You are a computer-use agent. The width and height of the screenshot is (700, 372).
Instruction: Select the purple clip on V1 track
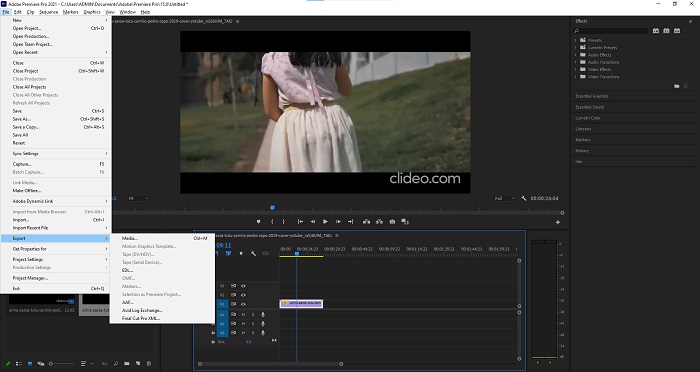(301, 304)
